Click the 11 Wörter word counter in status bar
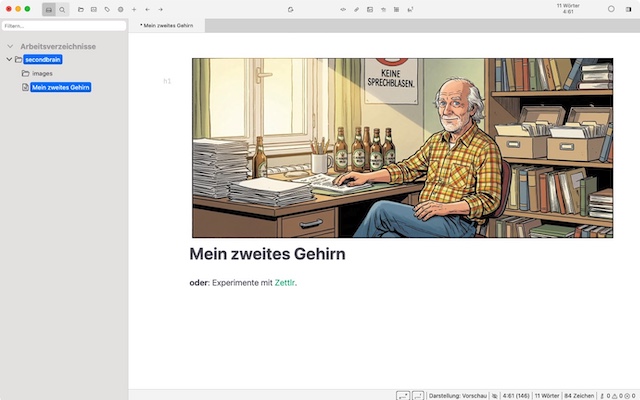The height and width of the screenshot is (400, 640). tap(546, 395)
